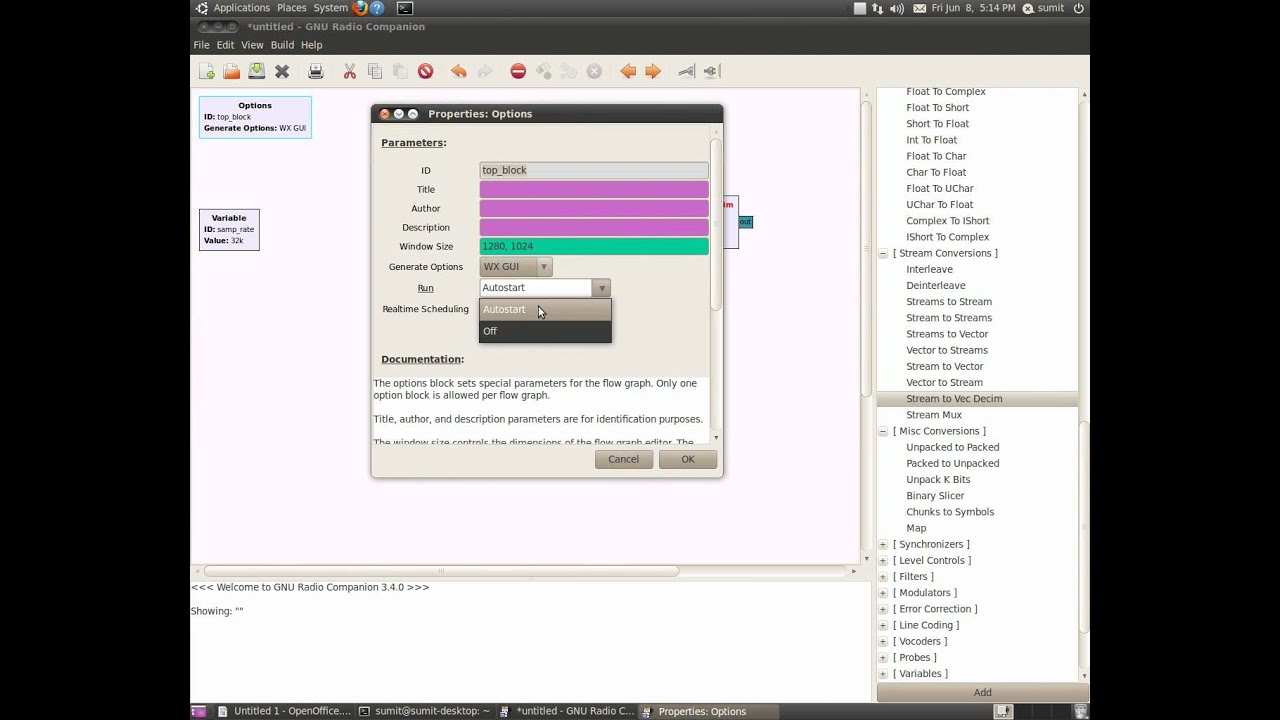Collapse the Misc Conversions category

tap(883, 431)
